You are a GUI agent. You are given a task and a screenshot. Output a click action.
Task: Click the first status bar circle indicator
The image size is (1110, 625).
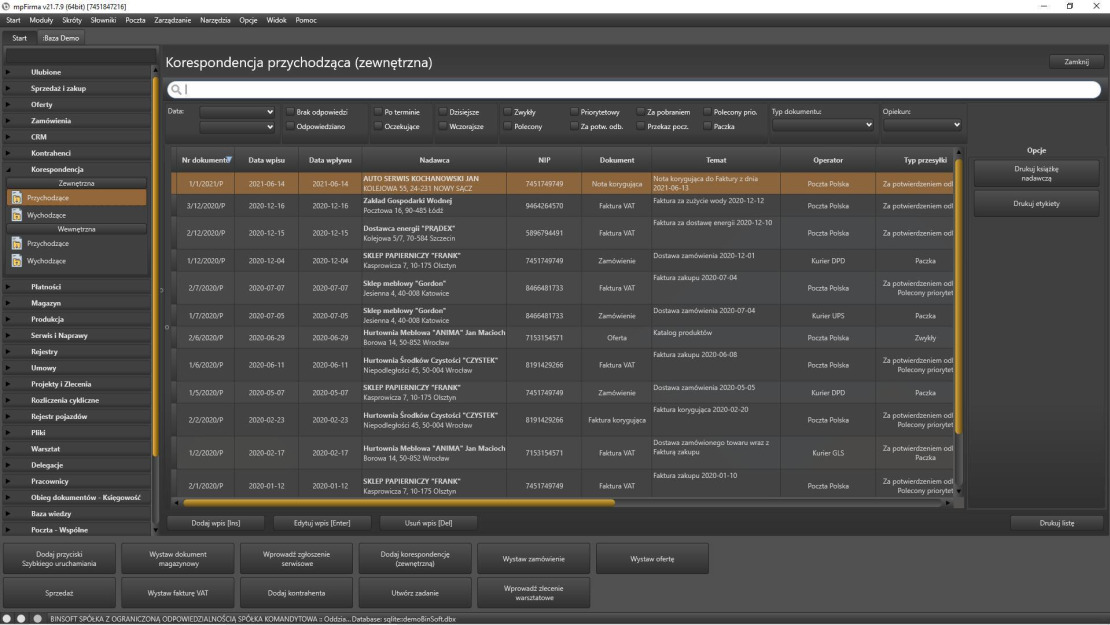[7, 619]
